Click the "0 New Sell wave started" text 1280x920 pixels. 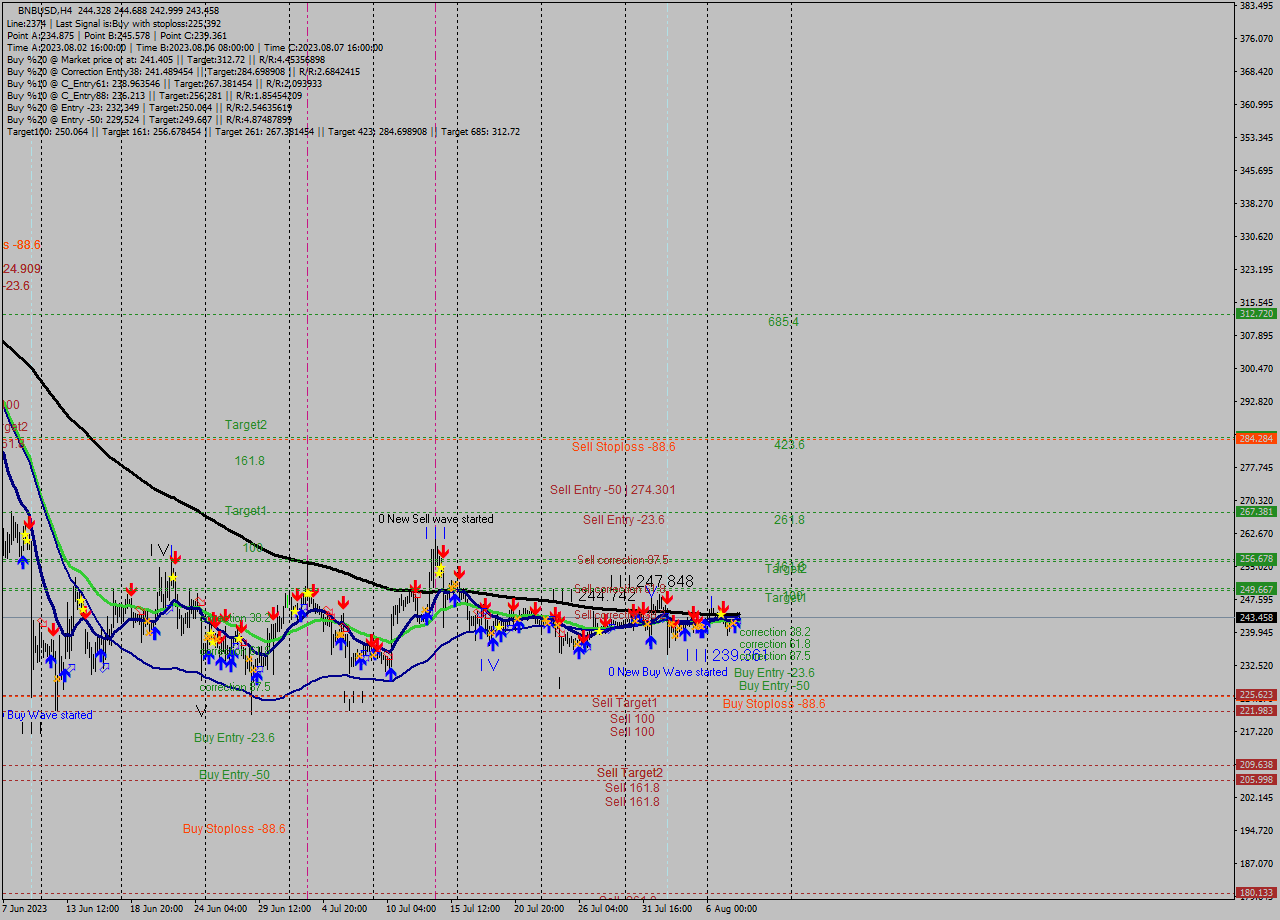tap(435, 519)
